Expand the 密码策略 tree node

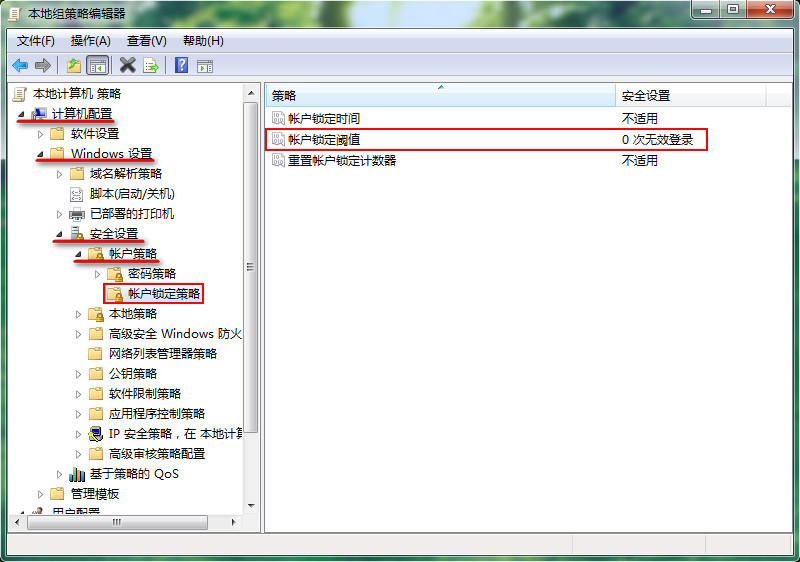(x=97, y=274)
